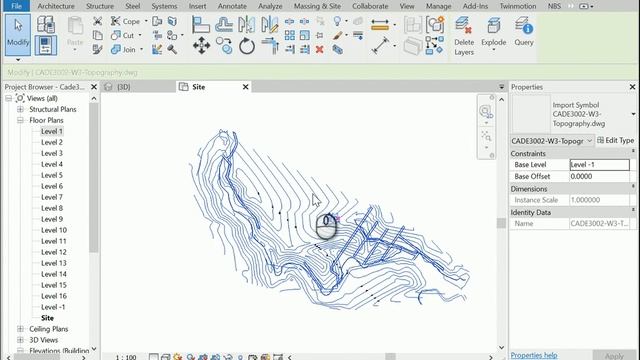Image resolution: width=640 pixels, height=360 pixels.
Task: Click the Hide in View light bulb icon
Action: click(x=337, y=21)
